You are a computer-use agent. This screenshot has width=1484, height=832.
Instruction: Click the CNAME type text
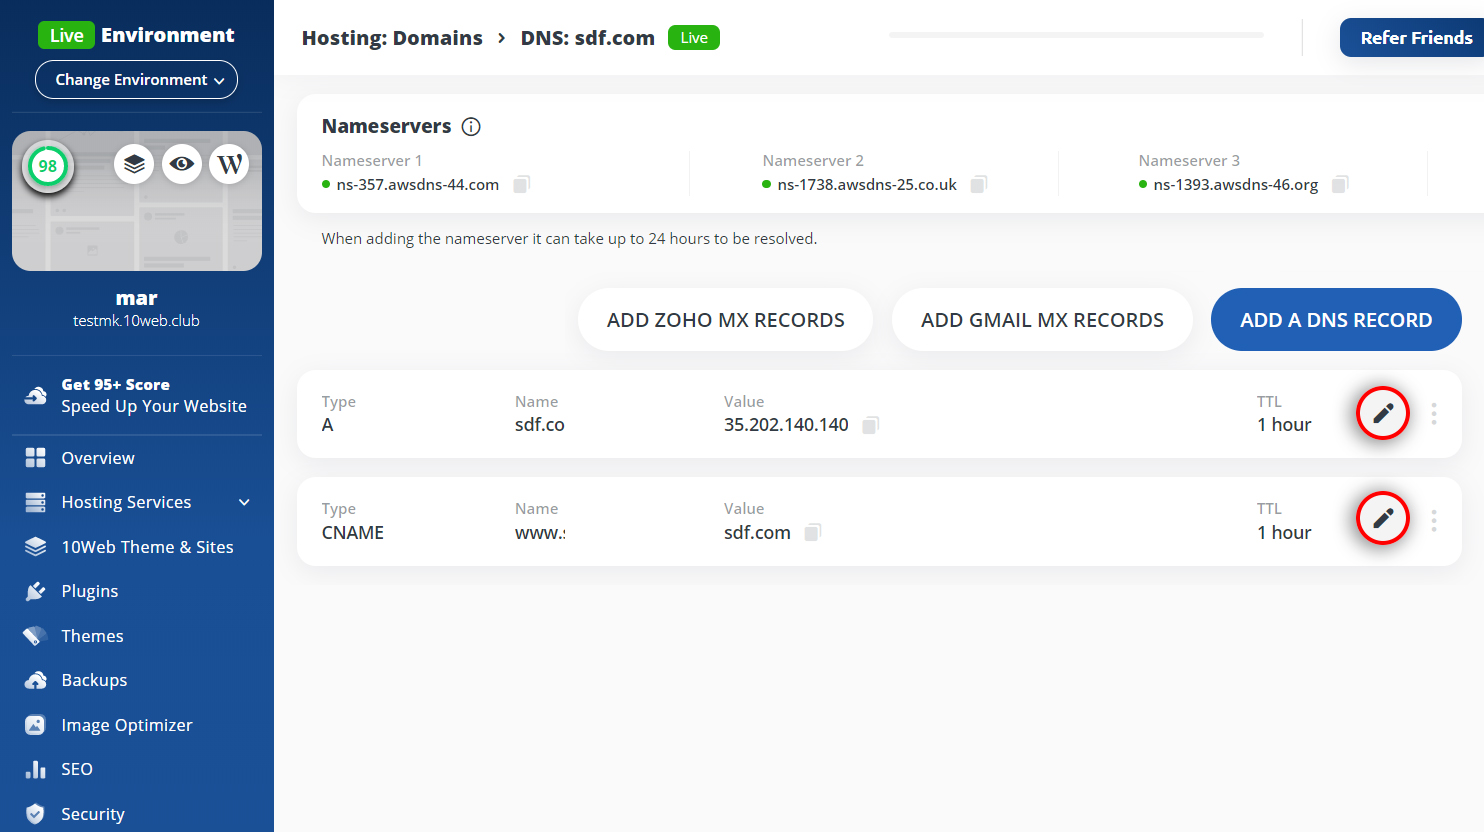coord(353,533)
